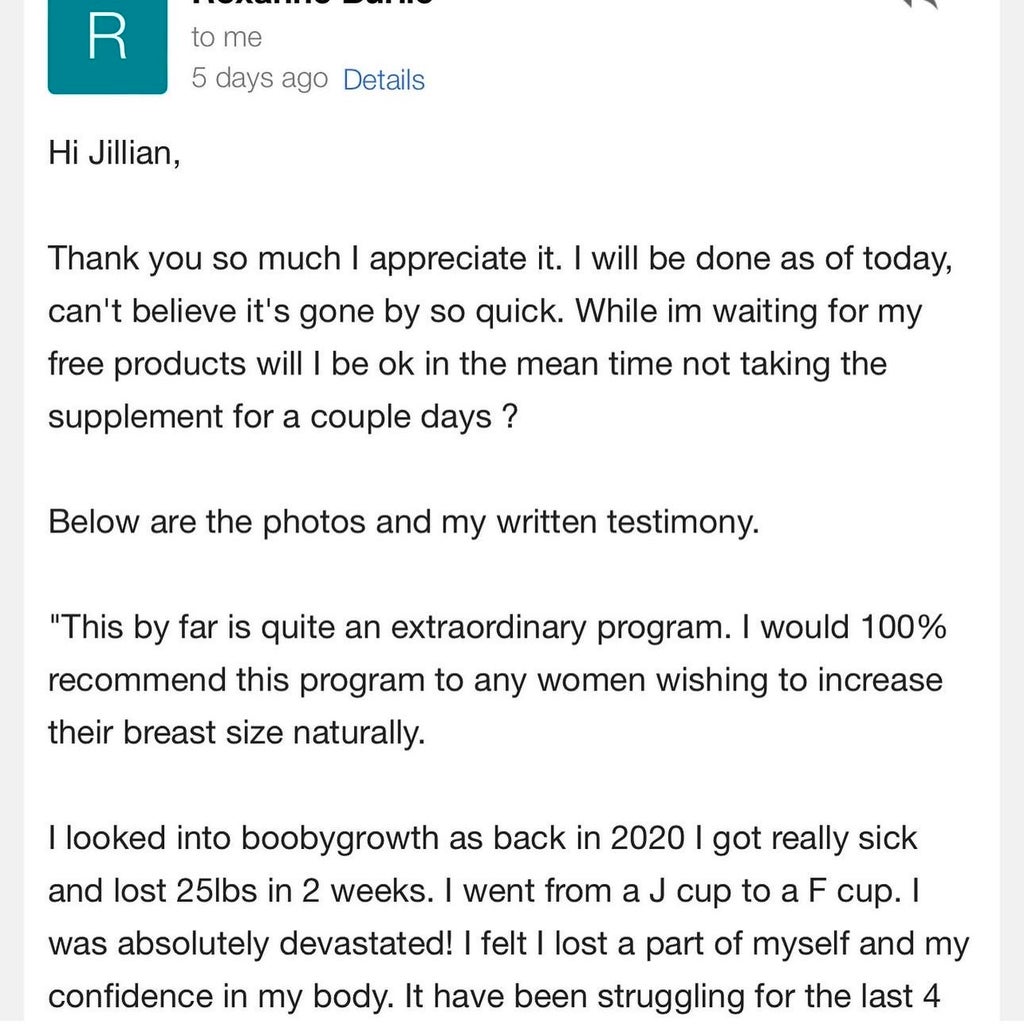1024x1024 pixels.
Task: Click the line starting "was absolutely devastated!"
Action: point(508,943)
